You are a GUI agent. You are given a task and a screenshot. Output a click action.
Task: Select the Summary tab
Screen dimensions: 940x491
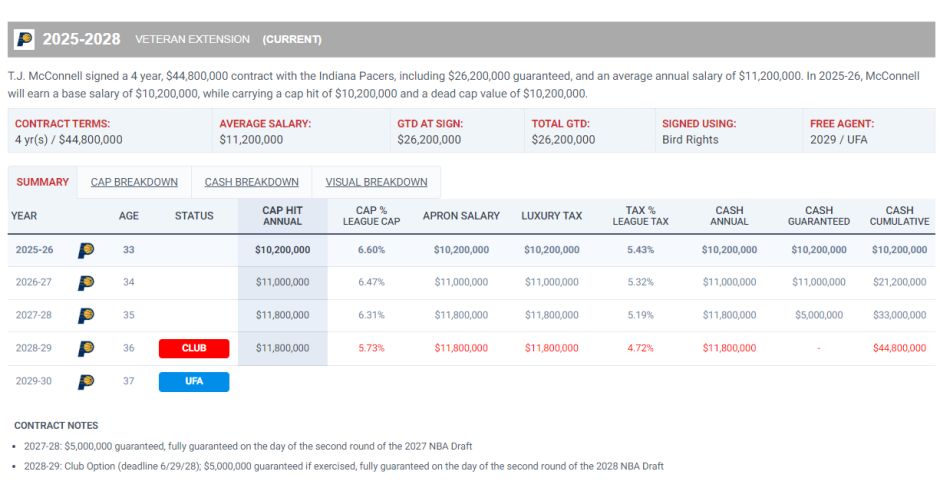pos(43,182)
